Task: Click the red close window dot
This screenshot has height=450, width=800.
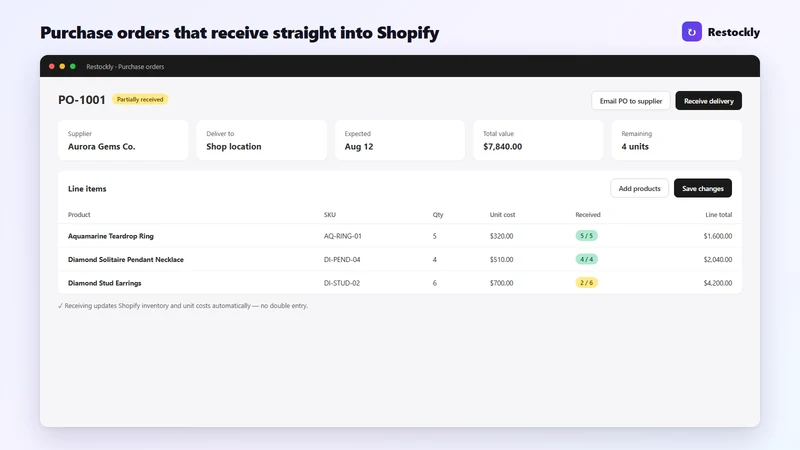Action: coord(52,66)
